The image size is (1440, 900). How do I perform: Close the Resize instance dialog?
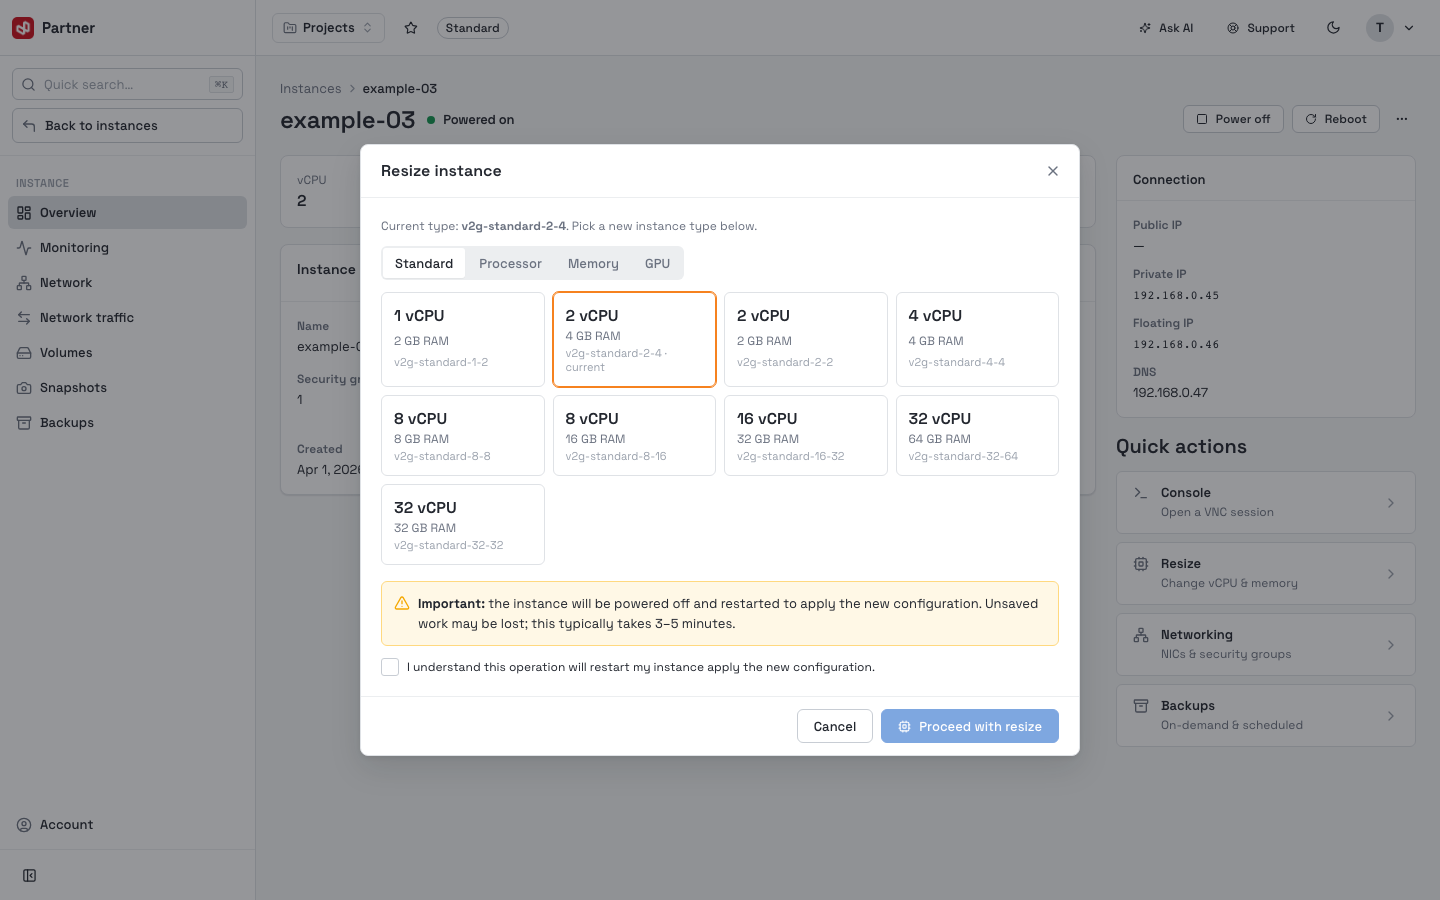click(1053, 171)
